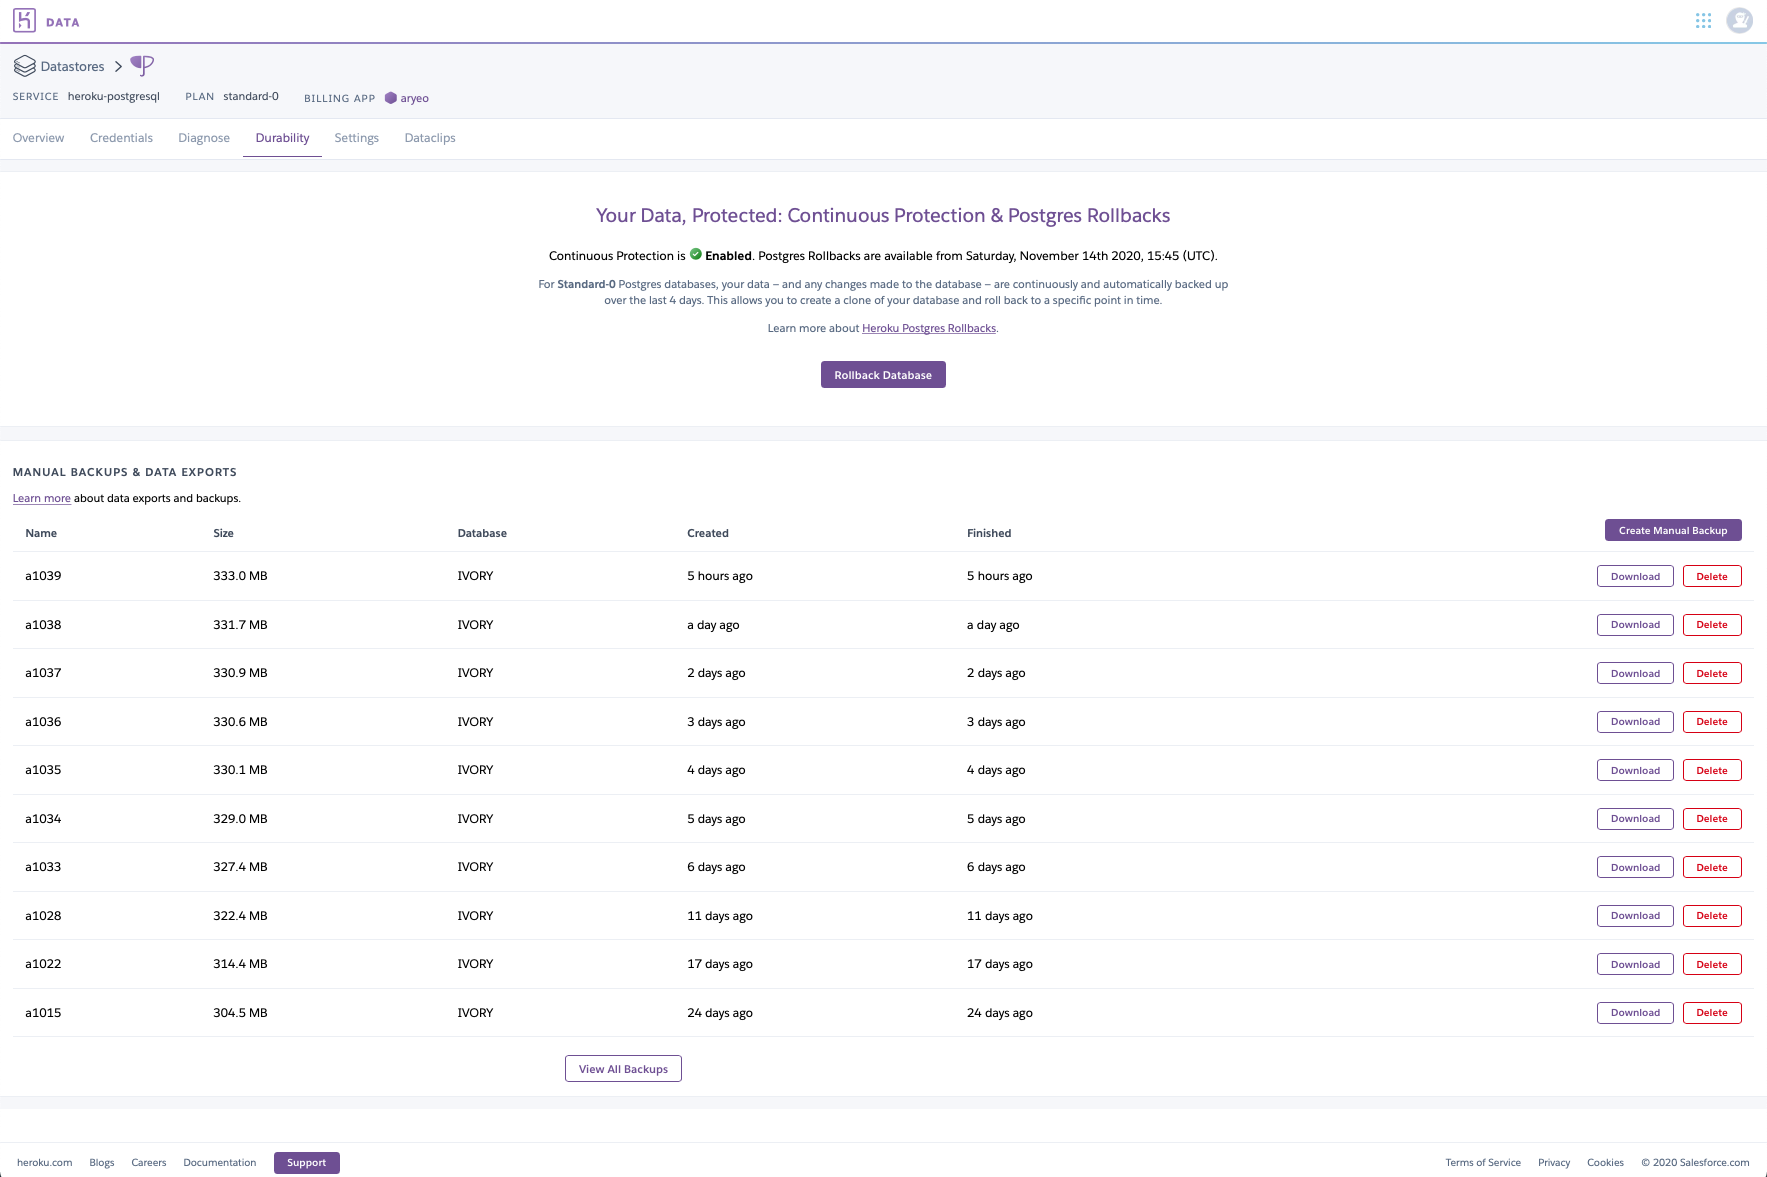Click the Finished column header
1767x1177 pixels.
tap(989, 533)
